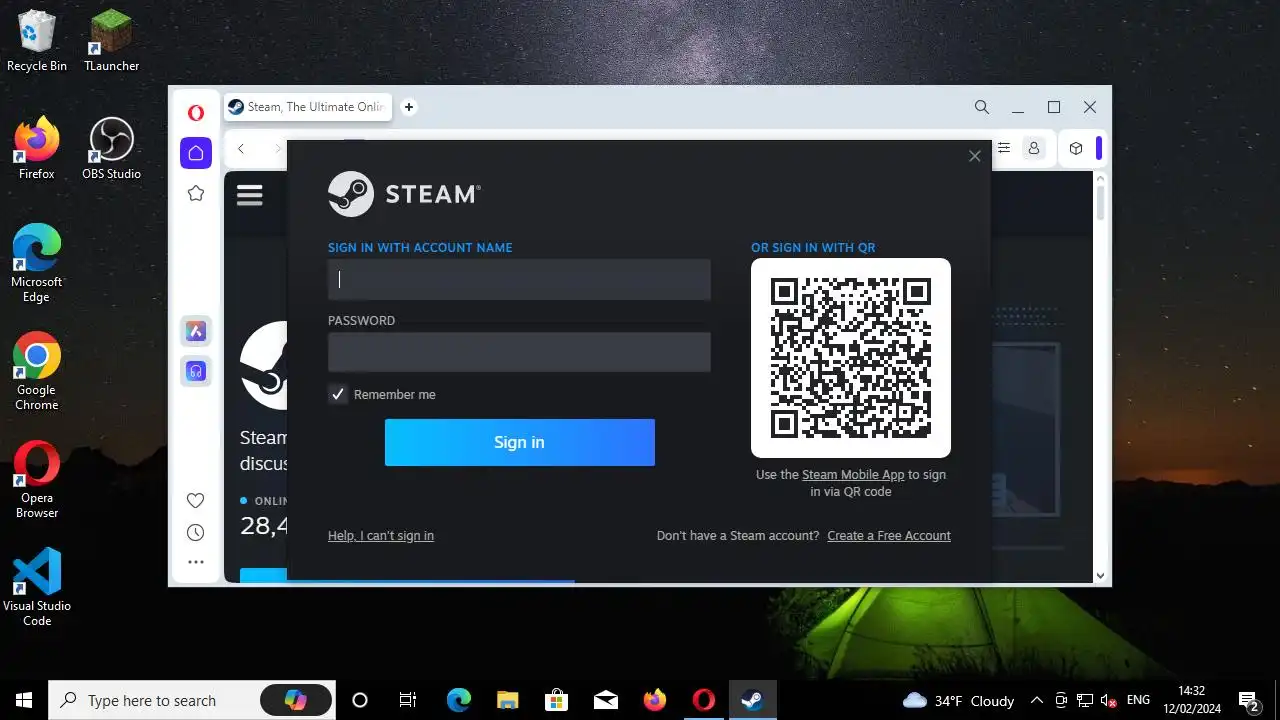This screenshot has height=720, width=1280.
Task: Open the Windows Start menu
Action: [x=24, y=700]
